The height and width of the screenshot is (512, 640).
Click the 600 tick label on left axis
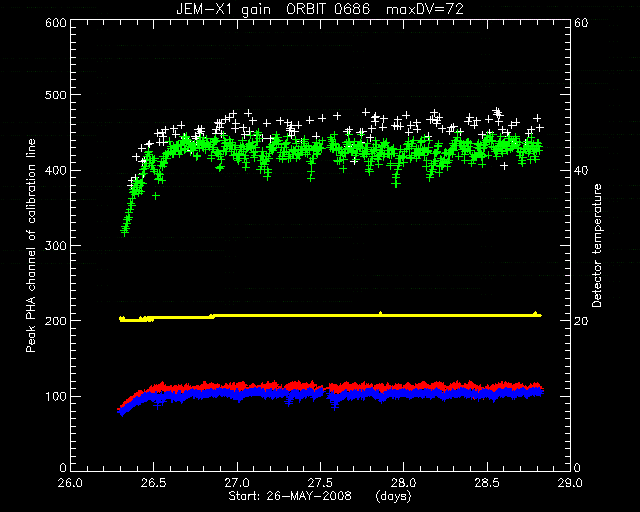click(x=56, y=23)
